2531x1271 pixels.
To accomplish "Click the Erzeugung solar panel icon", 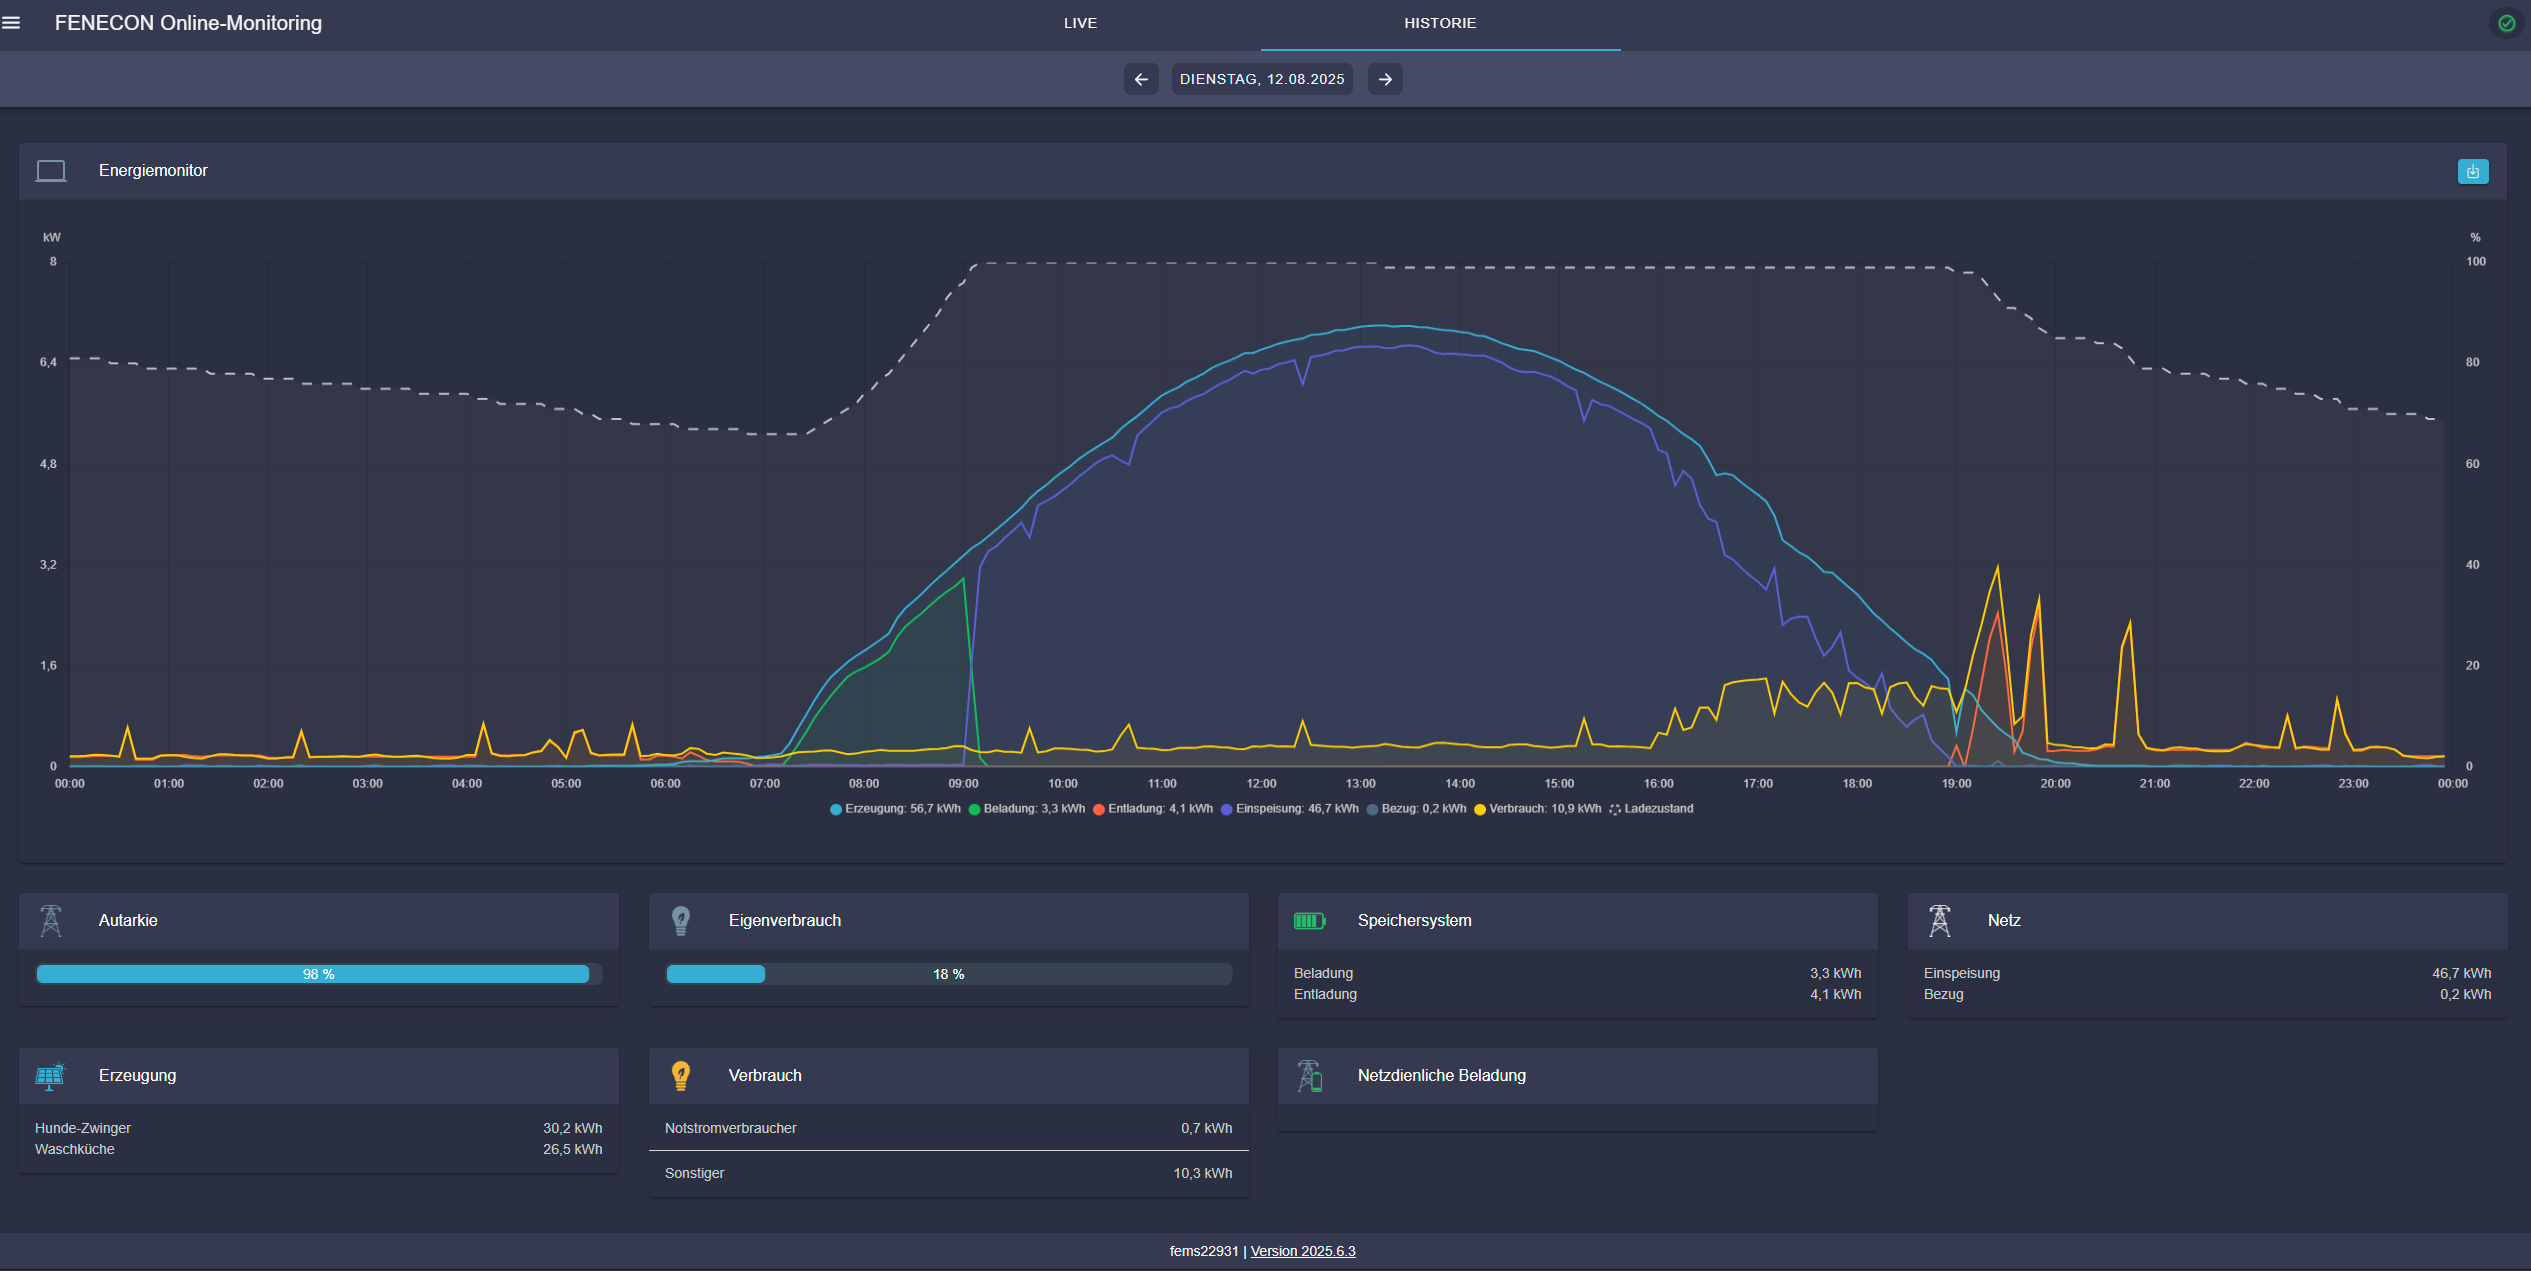I will (50, 1076).
